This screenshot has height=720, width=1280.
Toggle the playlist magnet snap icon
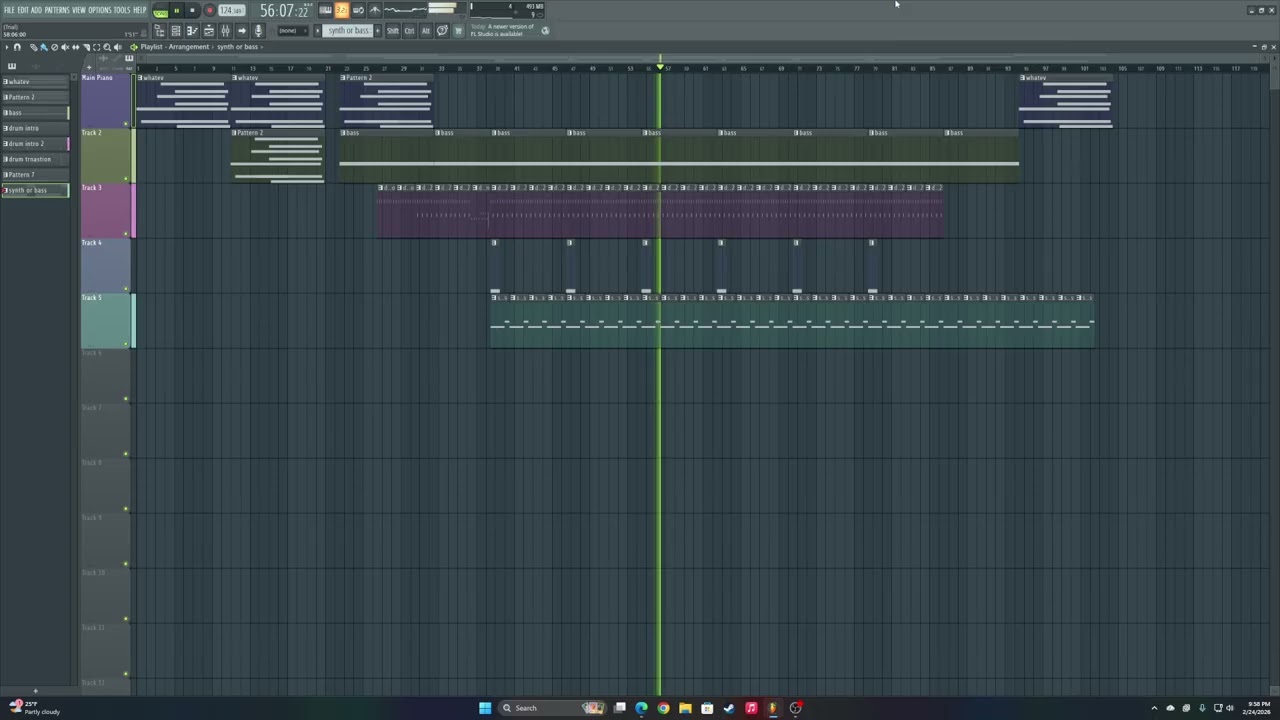17,47
